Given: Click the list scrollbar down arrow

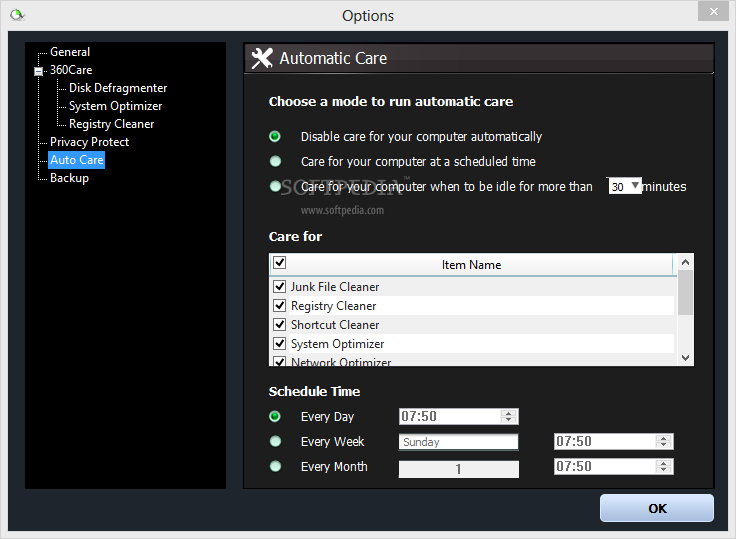Looking at the screenshot, I should [685, 358].
